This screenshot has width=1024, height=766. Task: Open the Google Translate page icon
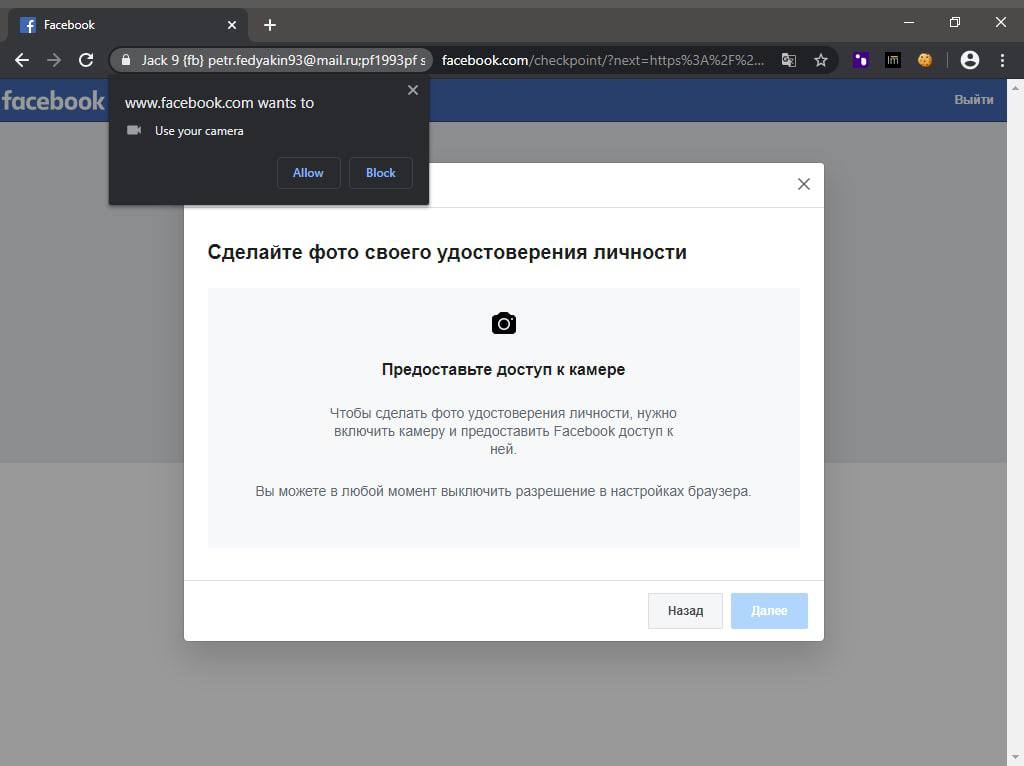coord(789,61)
